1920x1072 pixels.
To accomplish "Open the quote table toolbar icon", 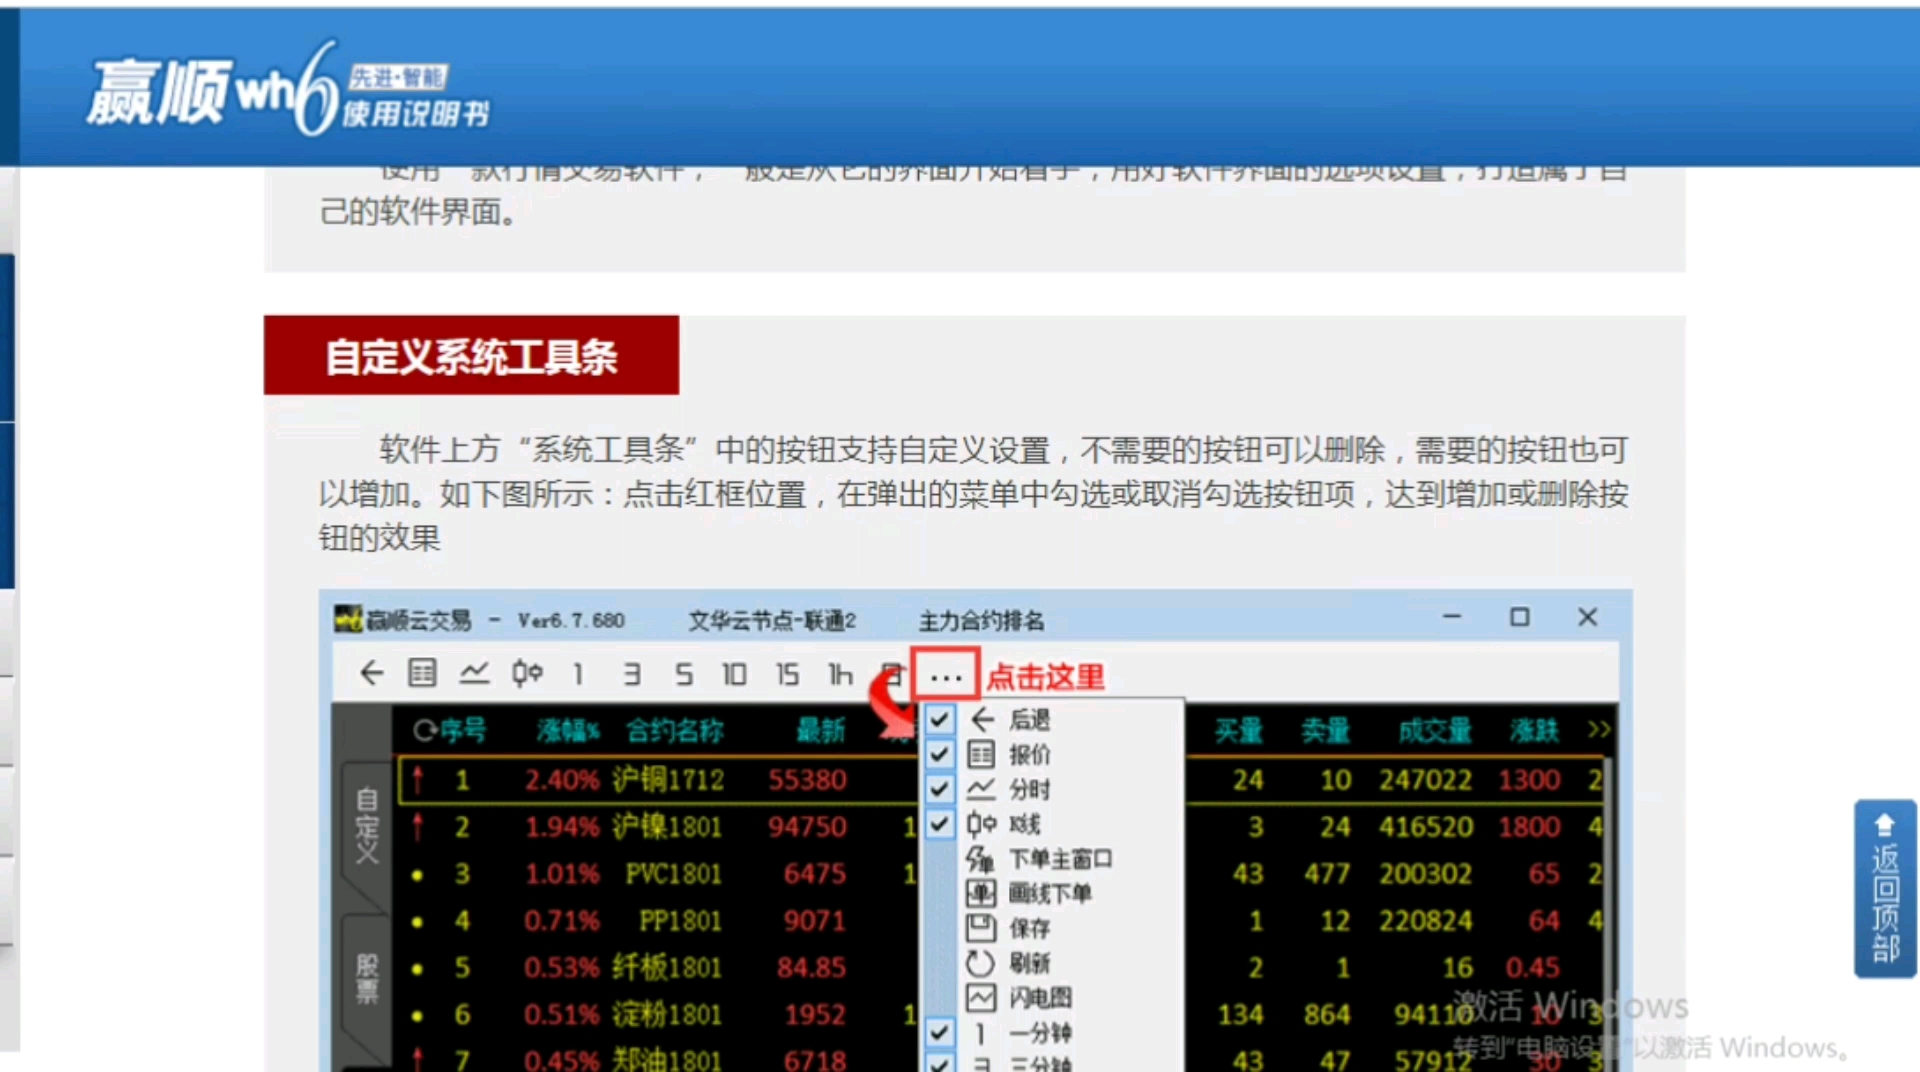I will coord(422,674).
